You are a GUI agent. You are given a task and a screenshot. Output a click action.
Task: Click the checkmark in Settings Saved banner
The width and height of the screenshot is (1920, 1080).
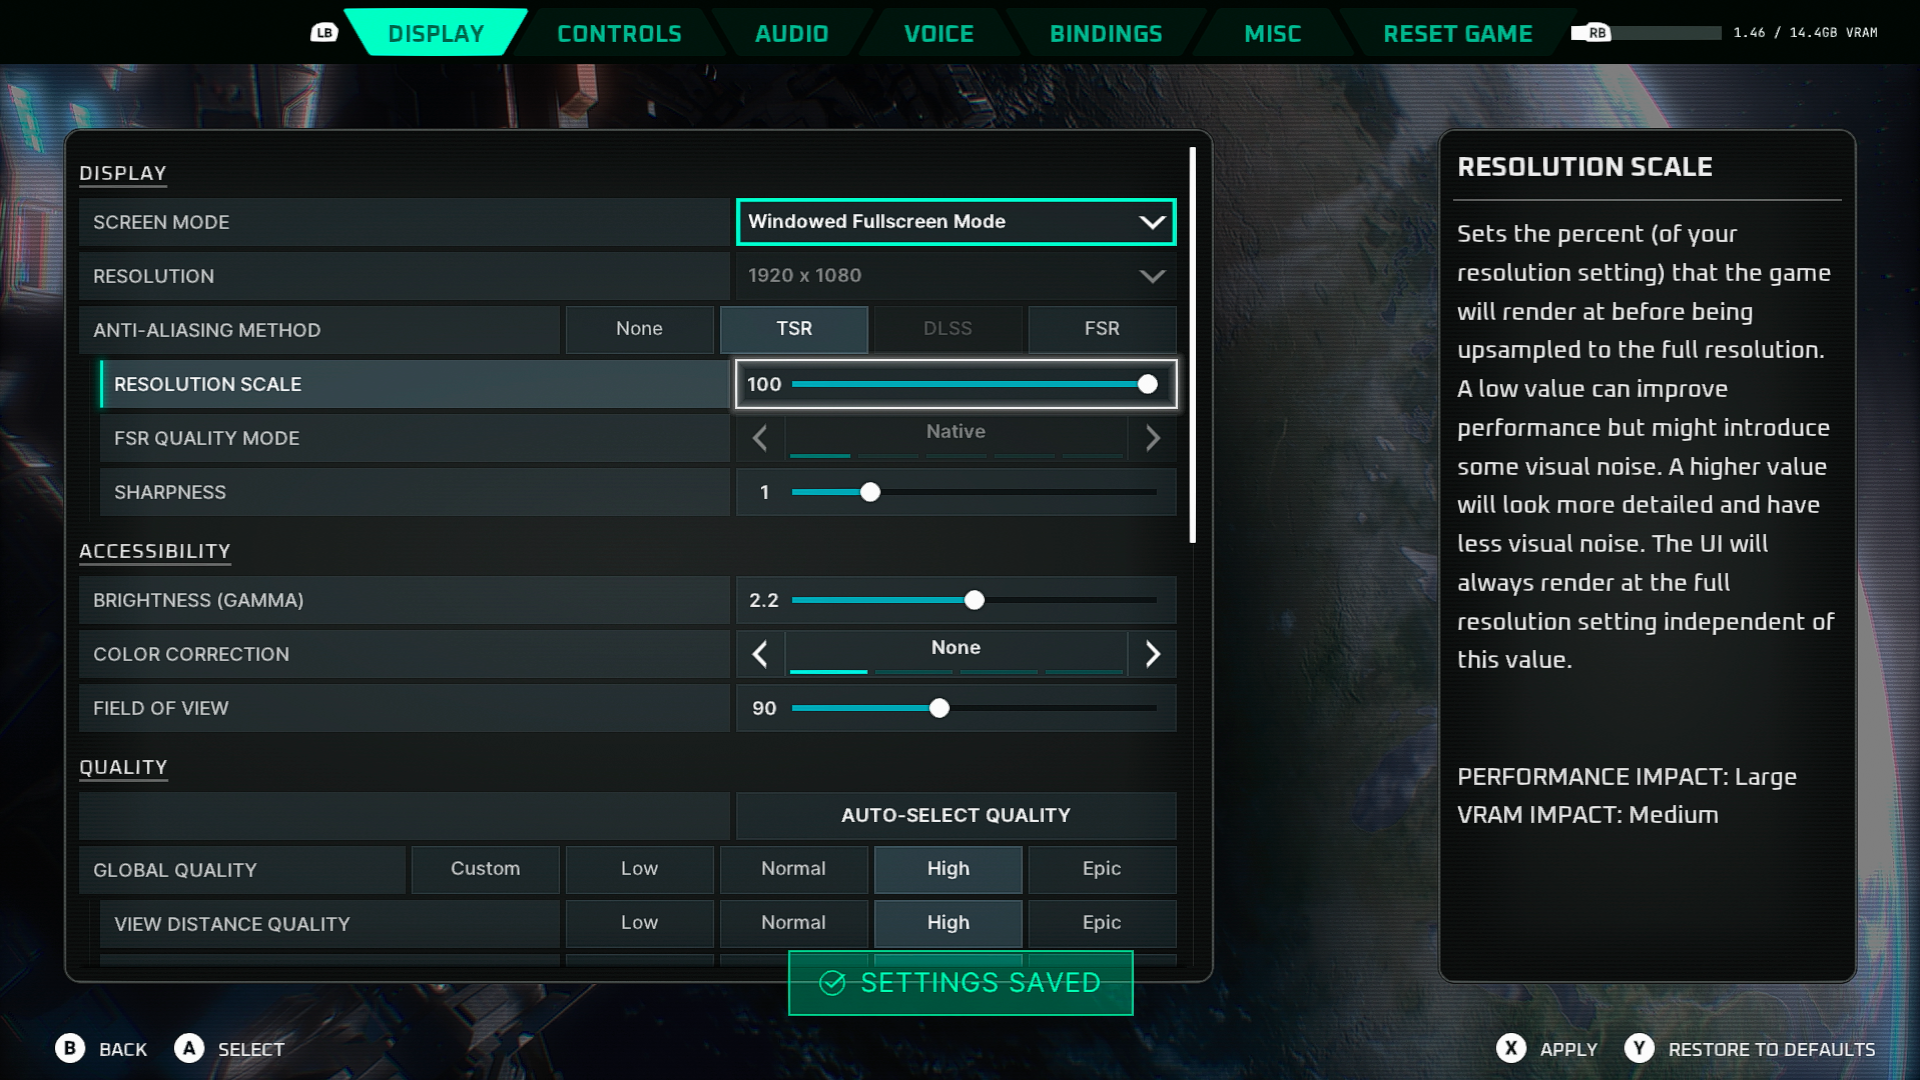(x=832, y=983)
